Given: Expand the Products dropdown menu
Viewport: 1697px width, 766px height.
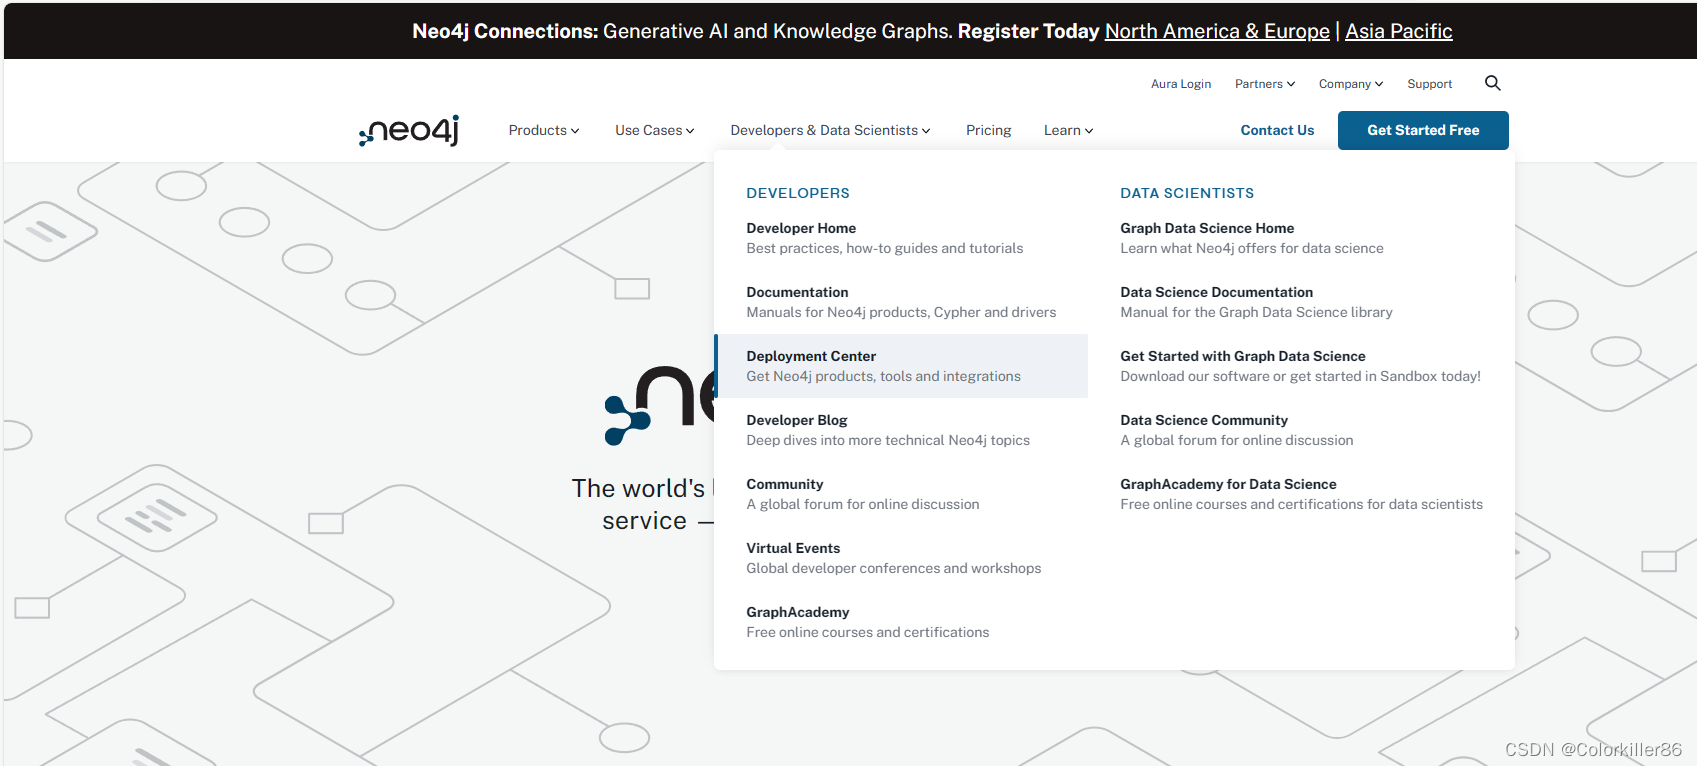Looking at the screenshot, I should [544, 130].
